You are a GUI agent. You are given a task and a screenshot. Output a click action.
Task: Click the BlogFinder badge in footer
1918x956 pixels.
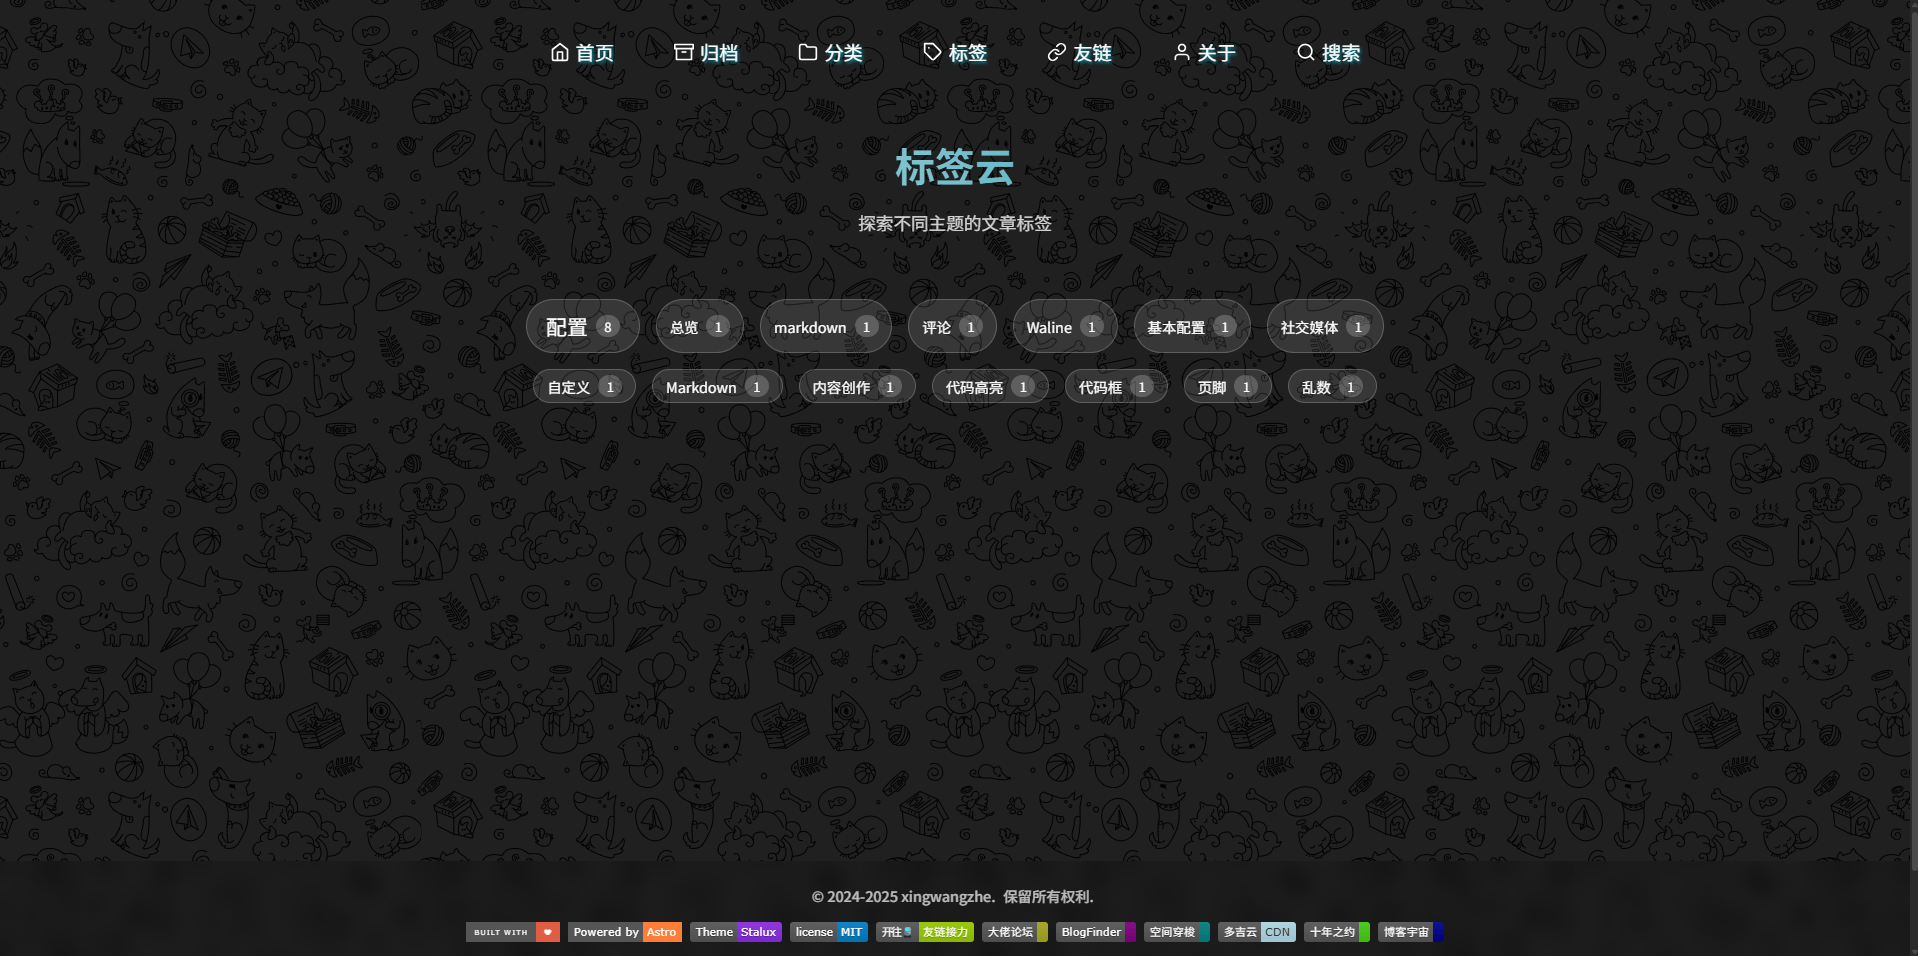[x=1095, y=932]
